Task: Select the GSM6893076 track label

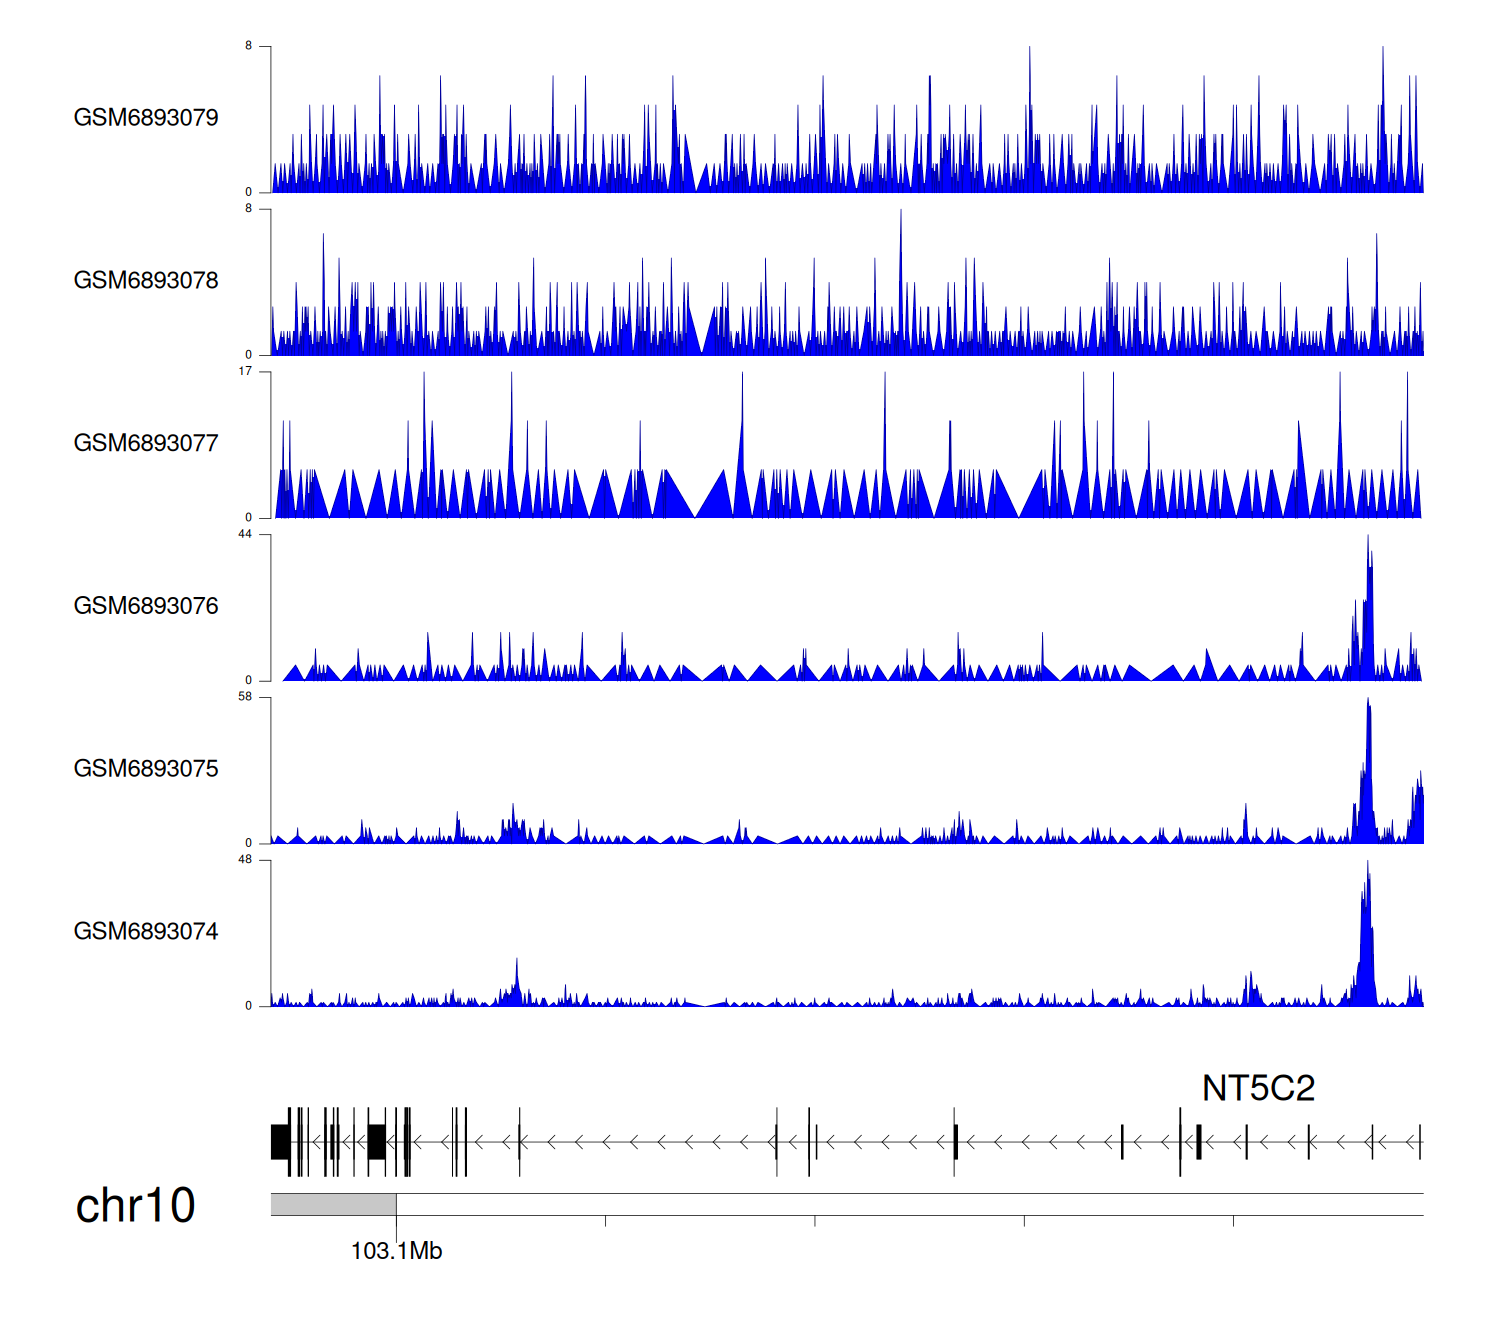Action: point(146,606)
